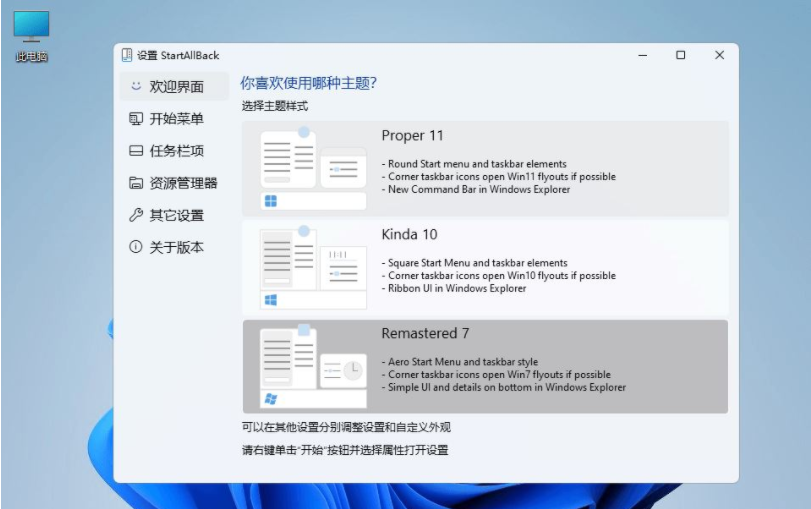Open the 开始菜单 settings page
Viewport: 811px width, 509px height.
(174, 118)
